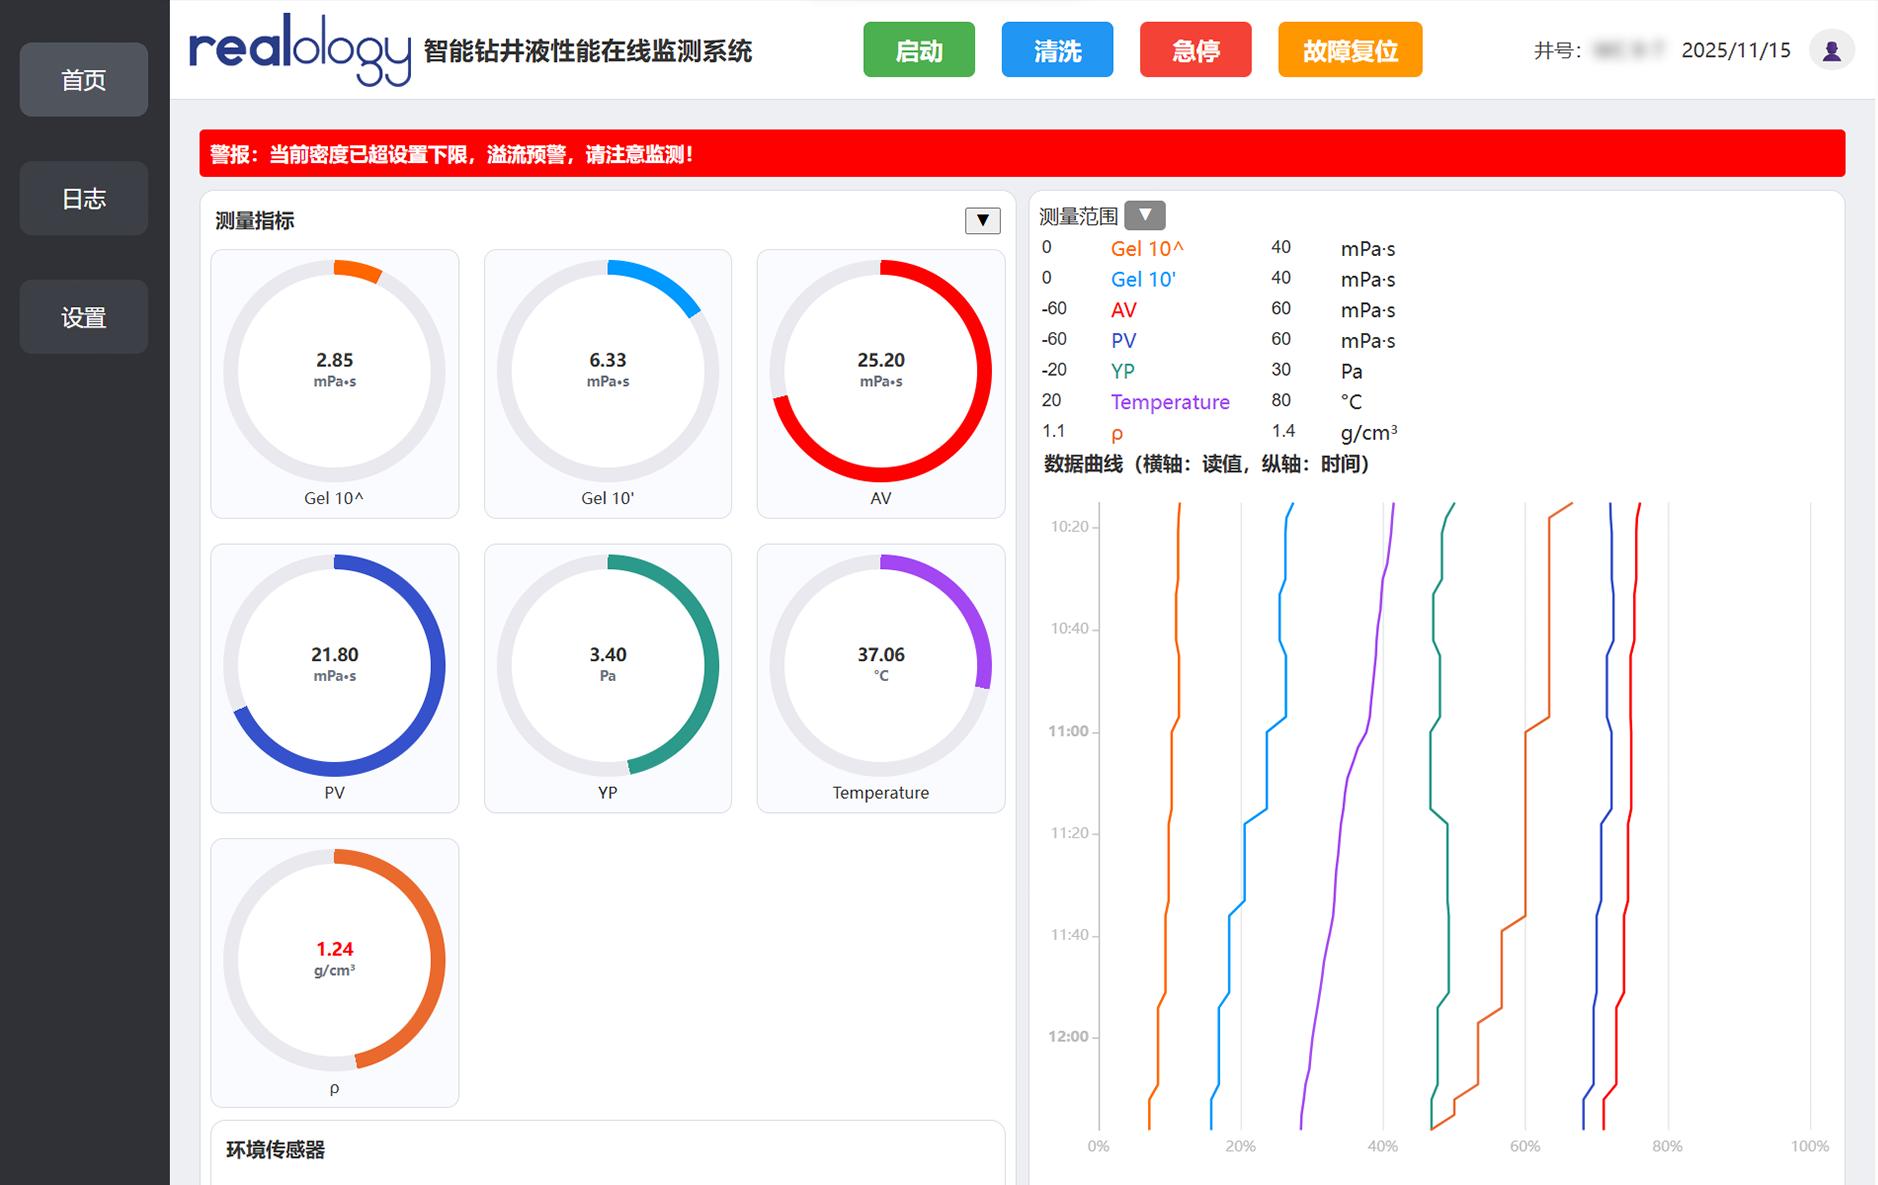Image resolution: width=1878 pixels, height=1185 pixels.
Task: Select the Gel 10^ gauge card
Action: point(335,384)
